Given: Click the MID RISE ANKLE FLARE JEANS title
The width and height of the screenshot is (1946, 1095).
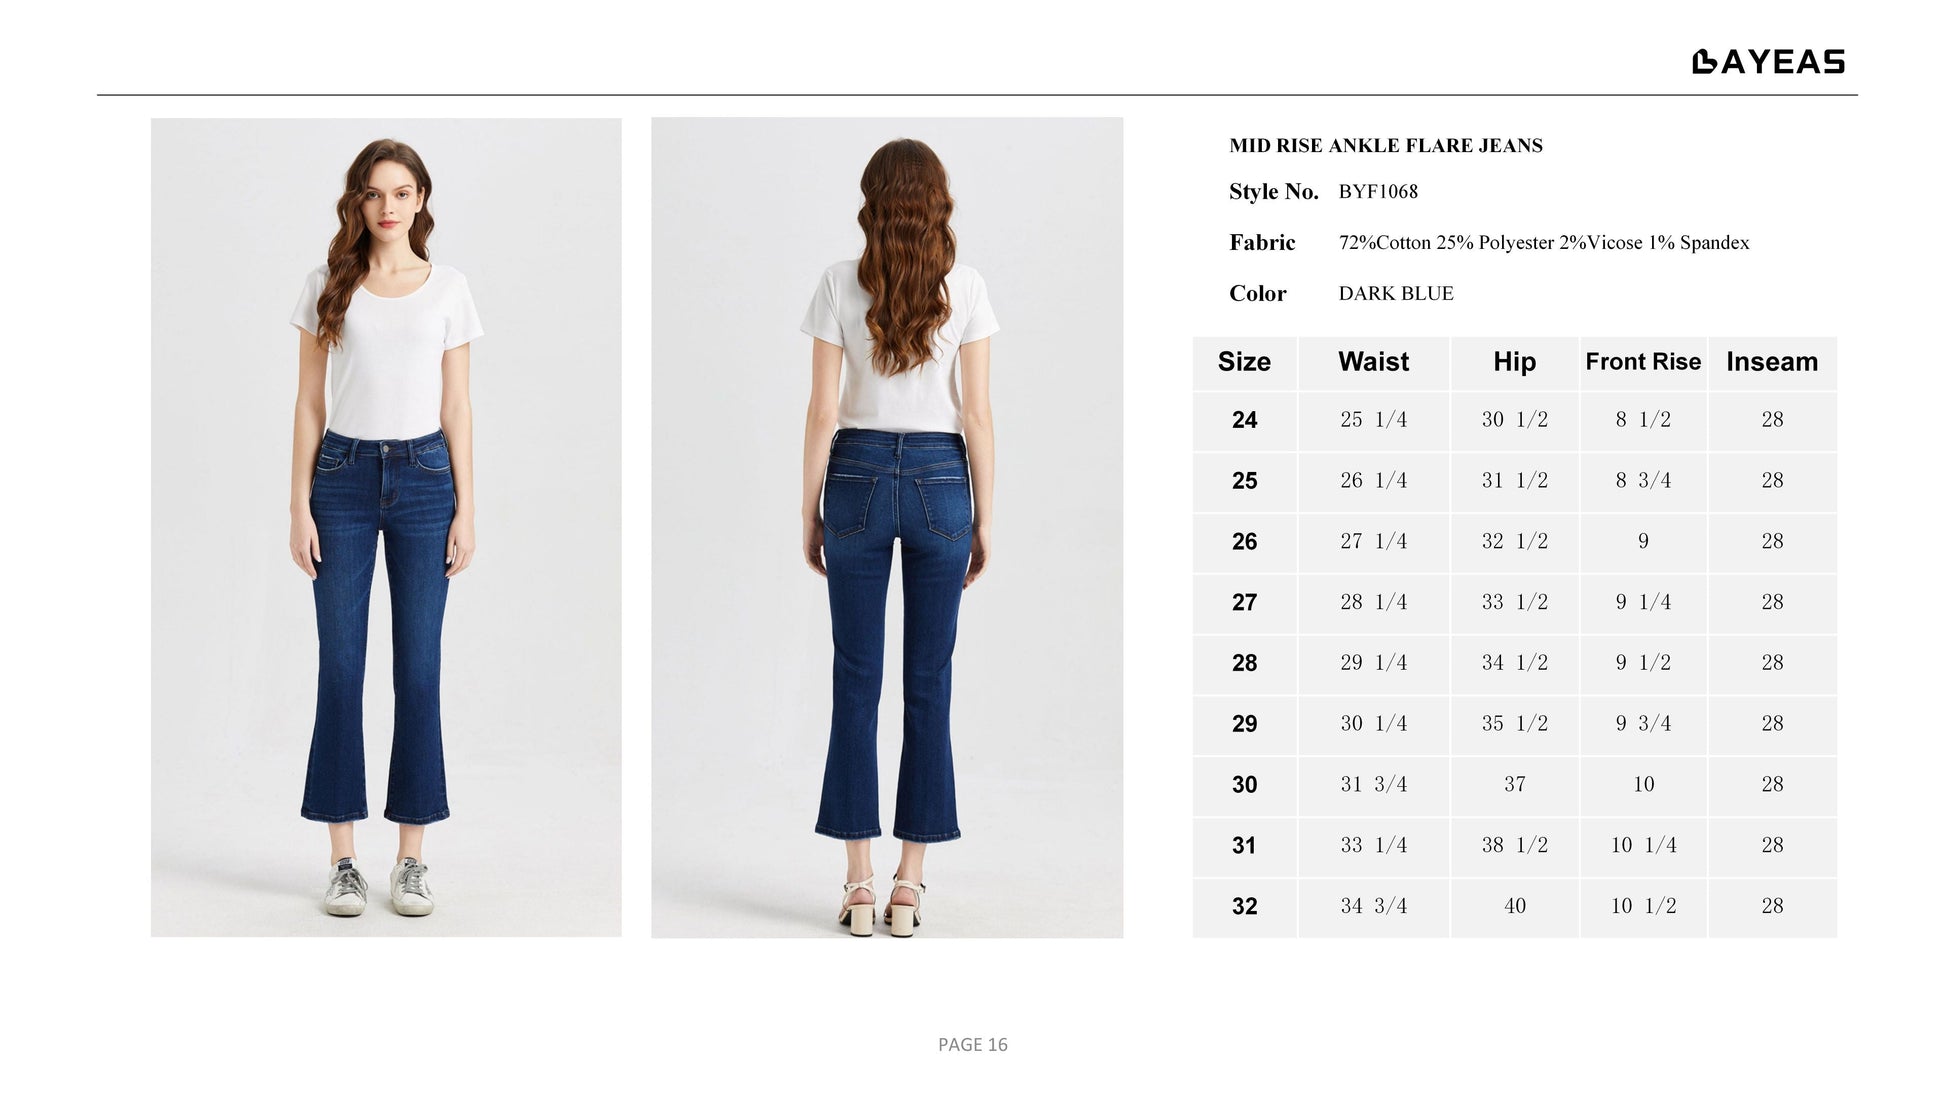Looking at the screenshot, I should 1385,146.
